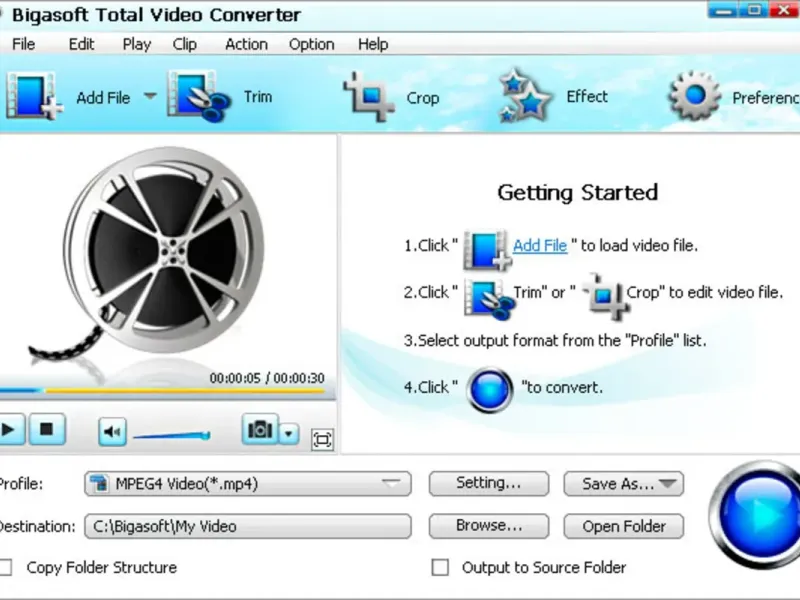The height and width of the screenshot is (600, 800).
Task: Take a snapshot with the camera icon
Action: pos(260,429)
